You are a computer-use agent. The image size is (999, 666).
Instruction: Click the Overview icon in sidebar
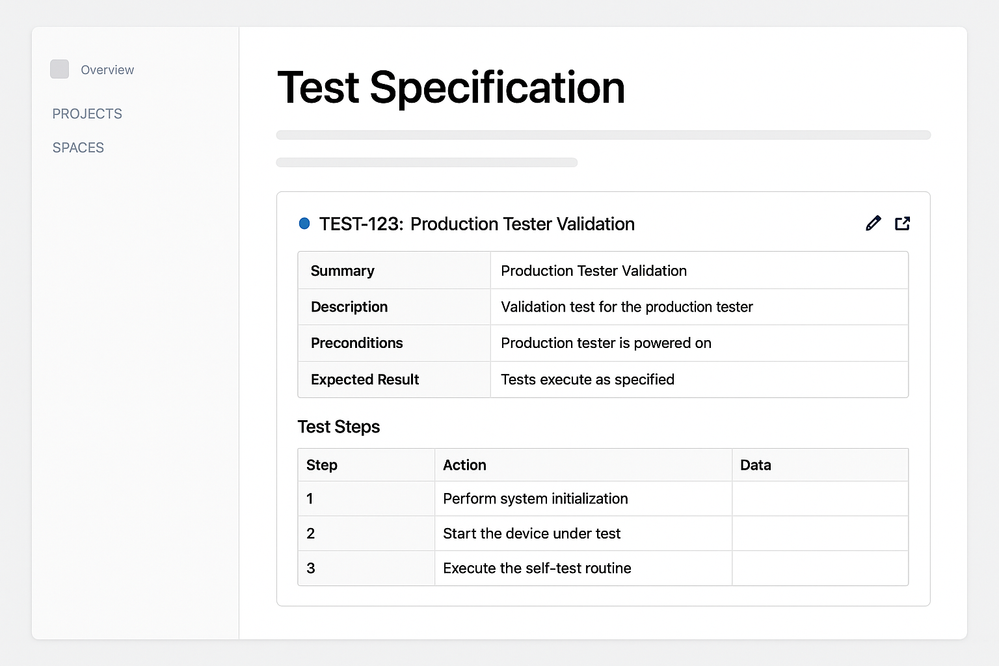60,69
